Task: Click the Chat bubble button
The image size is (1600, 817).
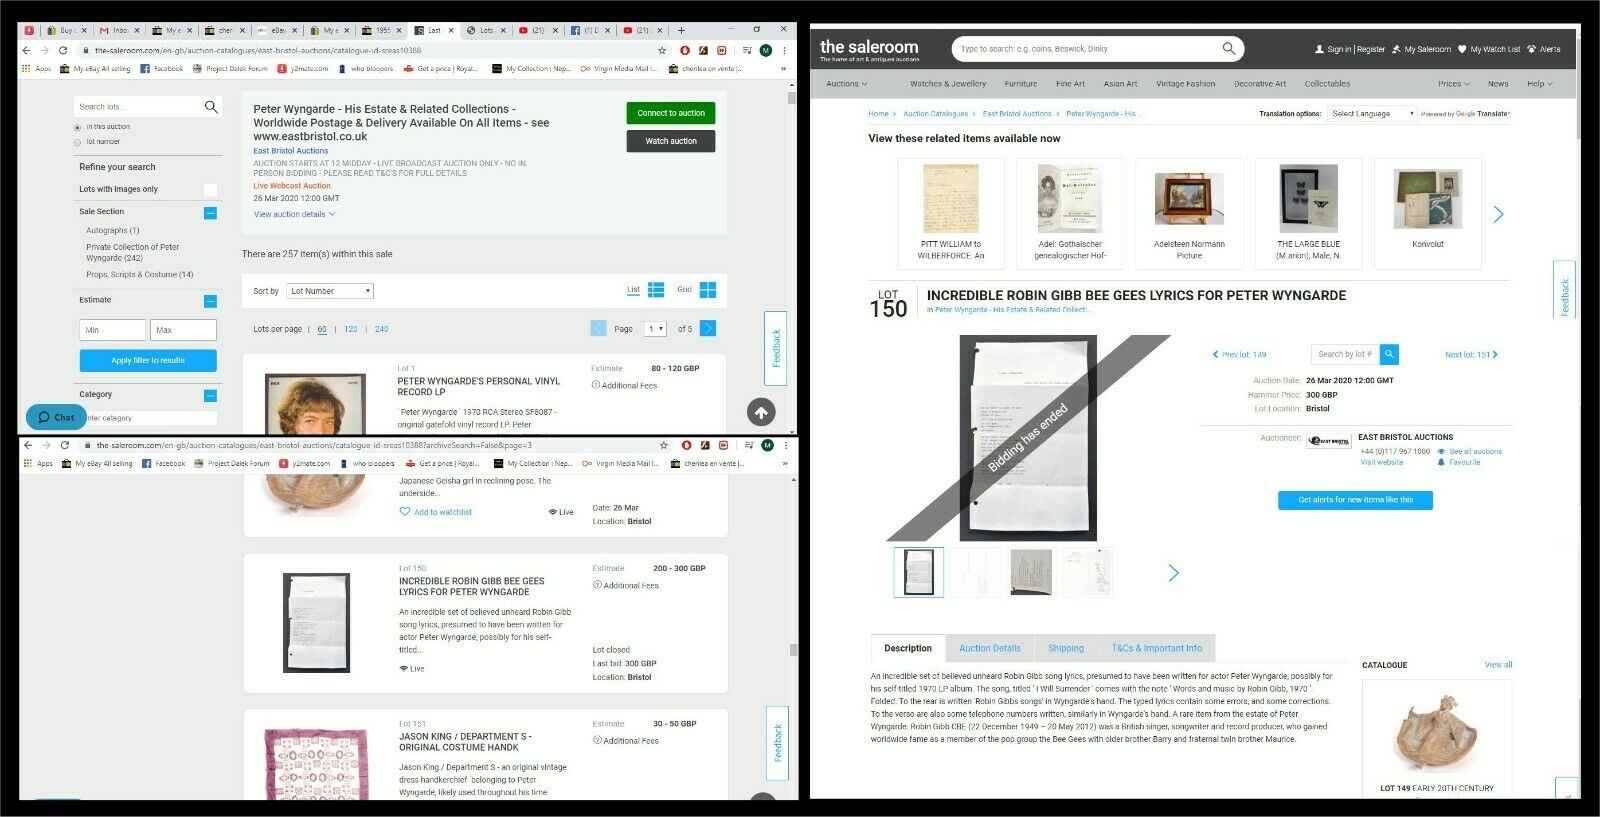Action: tap(57, 417)
